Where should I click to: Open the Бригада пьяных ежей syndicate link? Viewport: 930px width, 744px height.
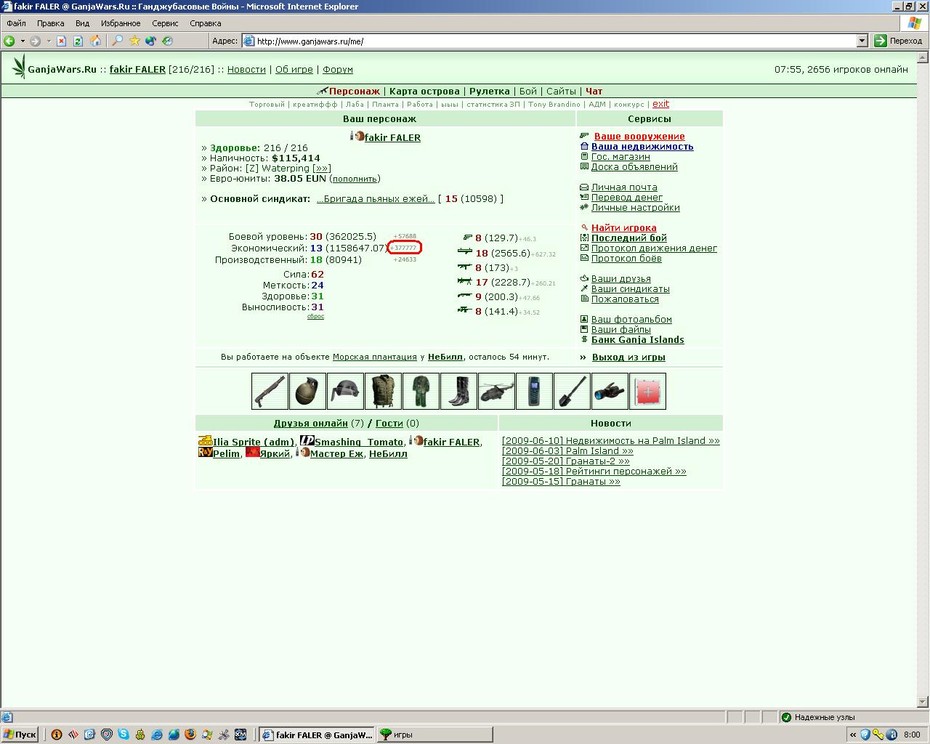(x=375, y=199)
